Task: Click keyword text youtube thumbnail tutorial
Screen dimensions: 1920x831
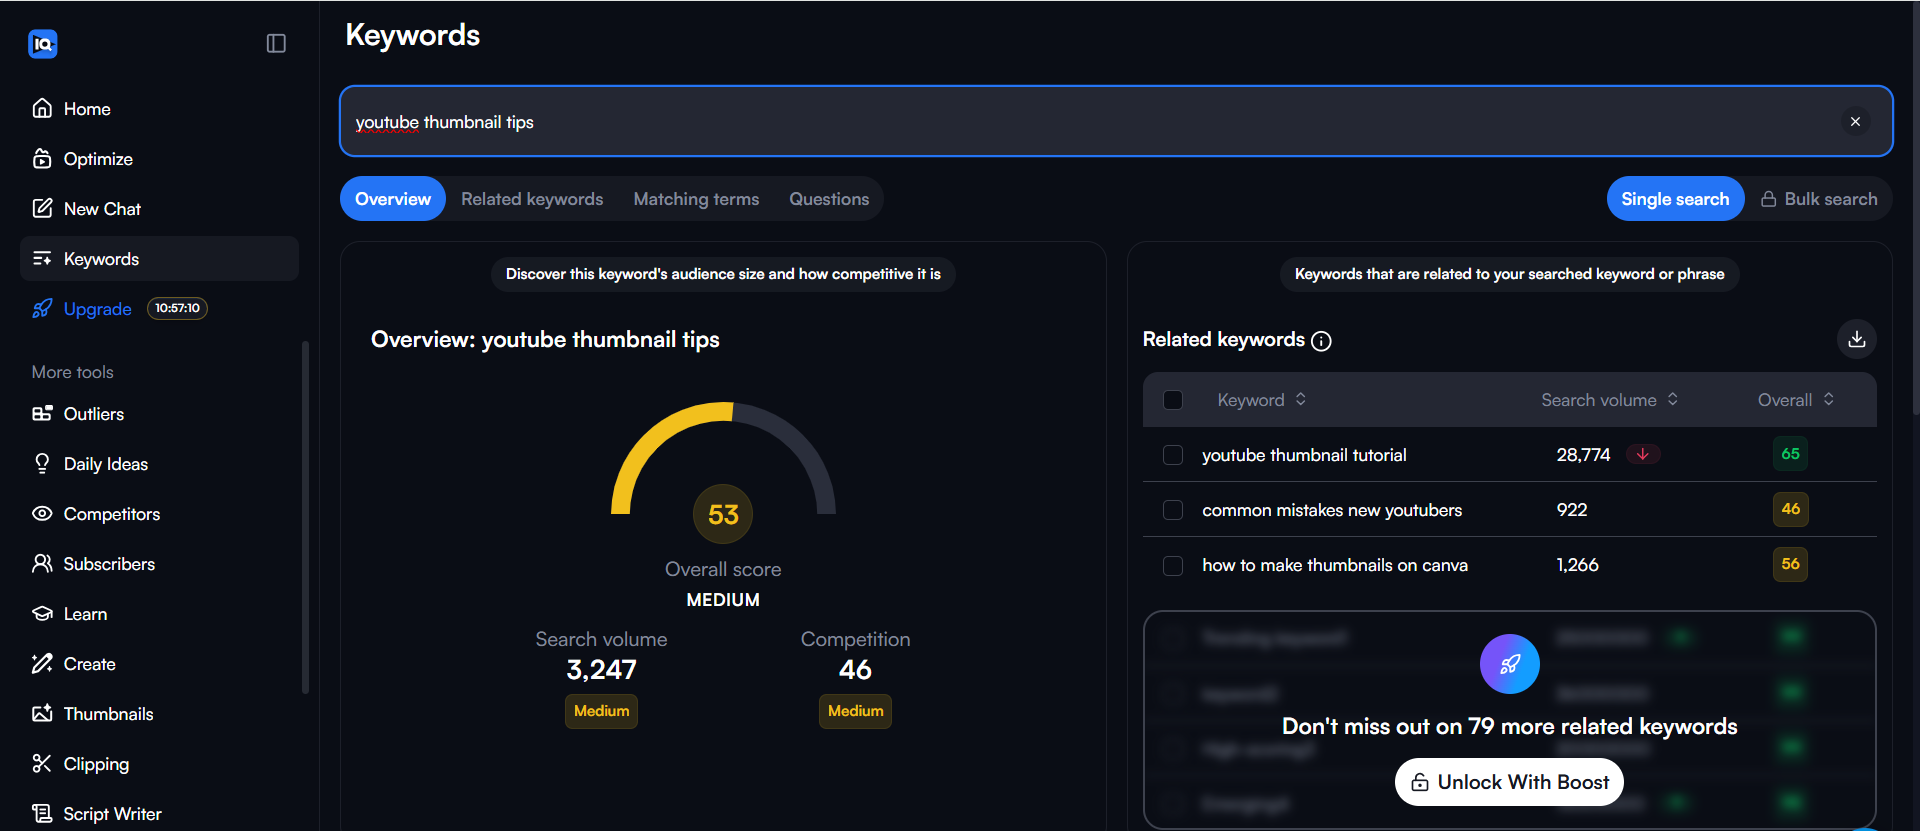Action: pos(1304,455)
